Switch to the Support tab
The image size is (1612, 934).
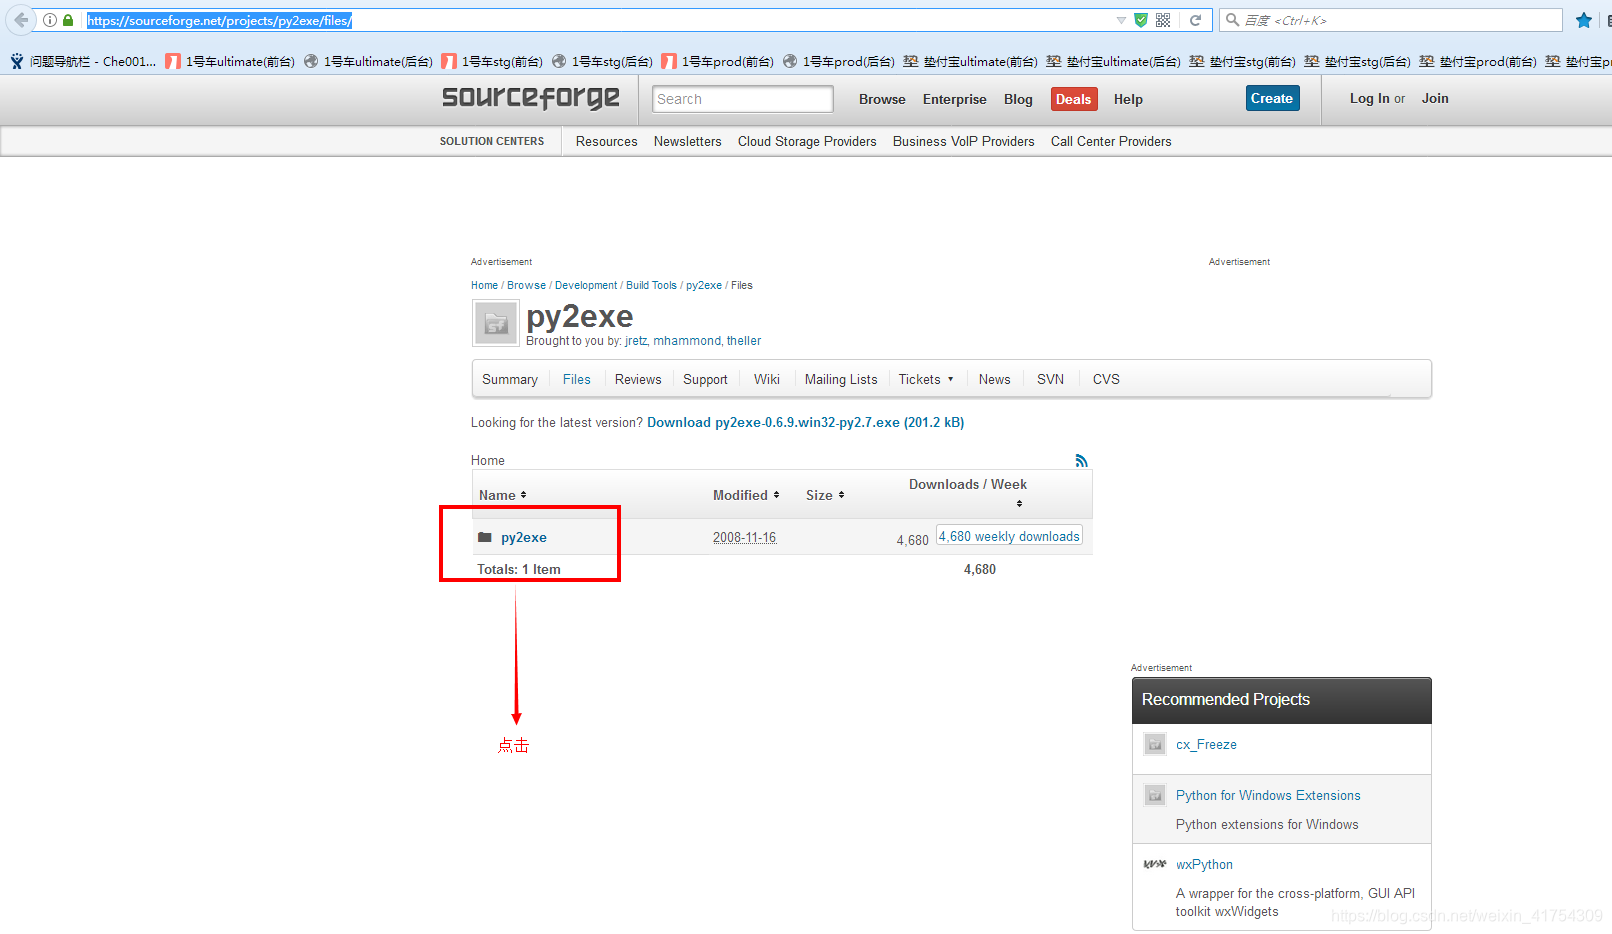[705, 379]
